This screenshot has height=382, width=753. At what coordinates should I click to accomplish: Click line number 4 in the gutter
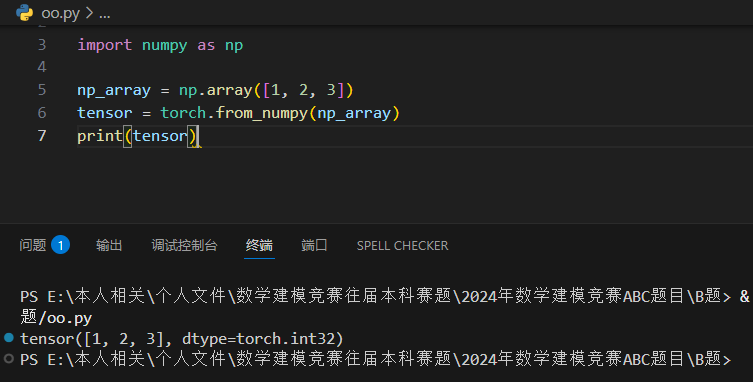[x=42, y=67]
